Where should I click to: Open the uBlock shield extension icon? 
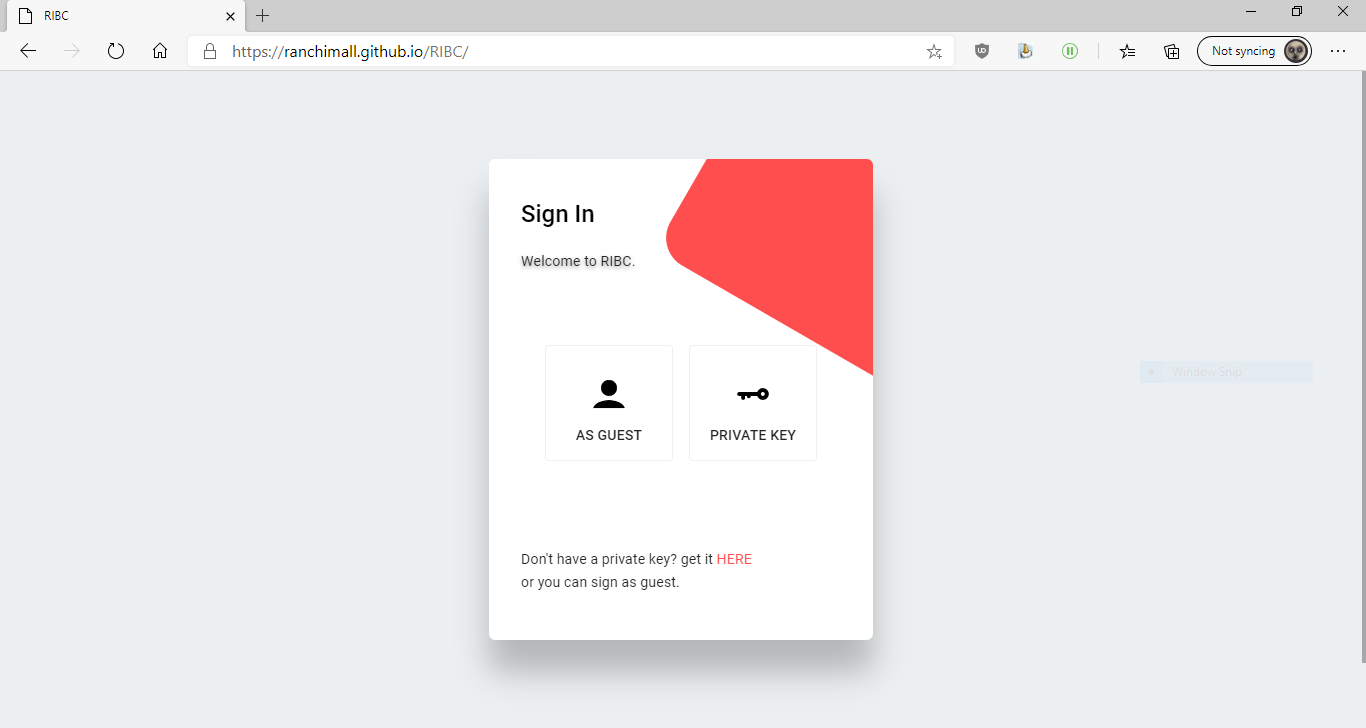pos(982,51)
